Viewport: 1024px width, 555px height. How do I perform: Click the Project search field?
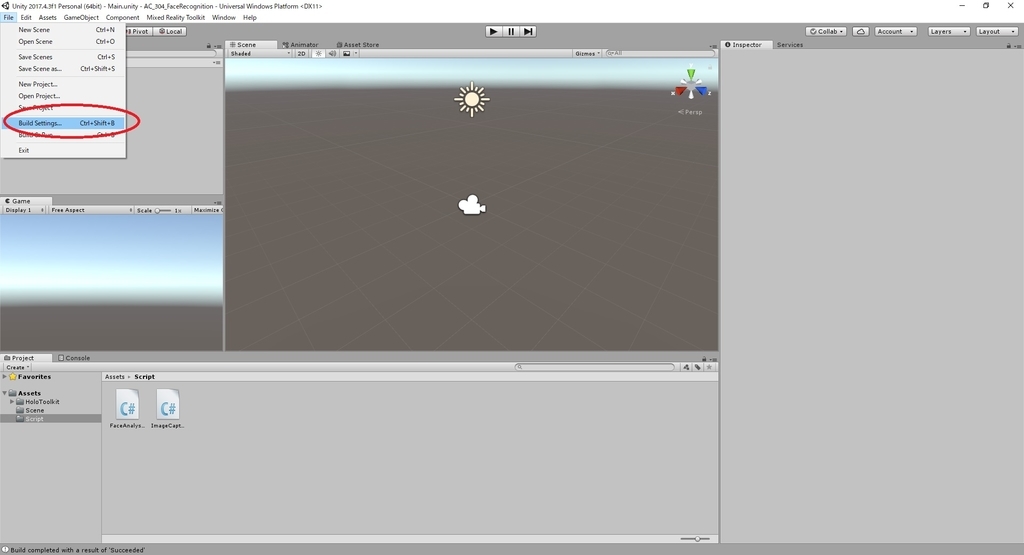[x=594, y=367]
